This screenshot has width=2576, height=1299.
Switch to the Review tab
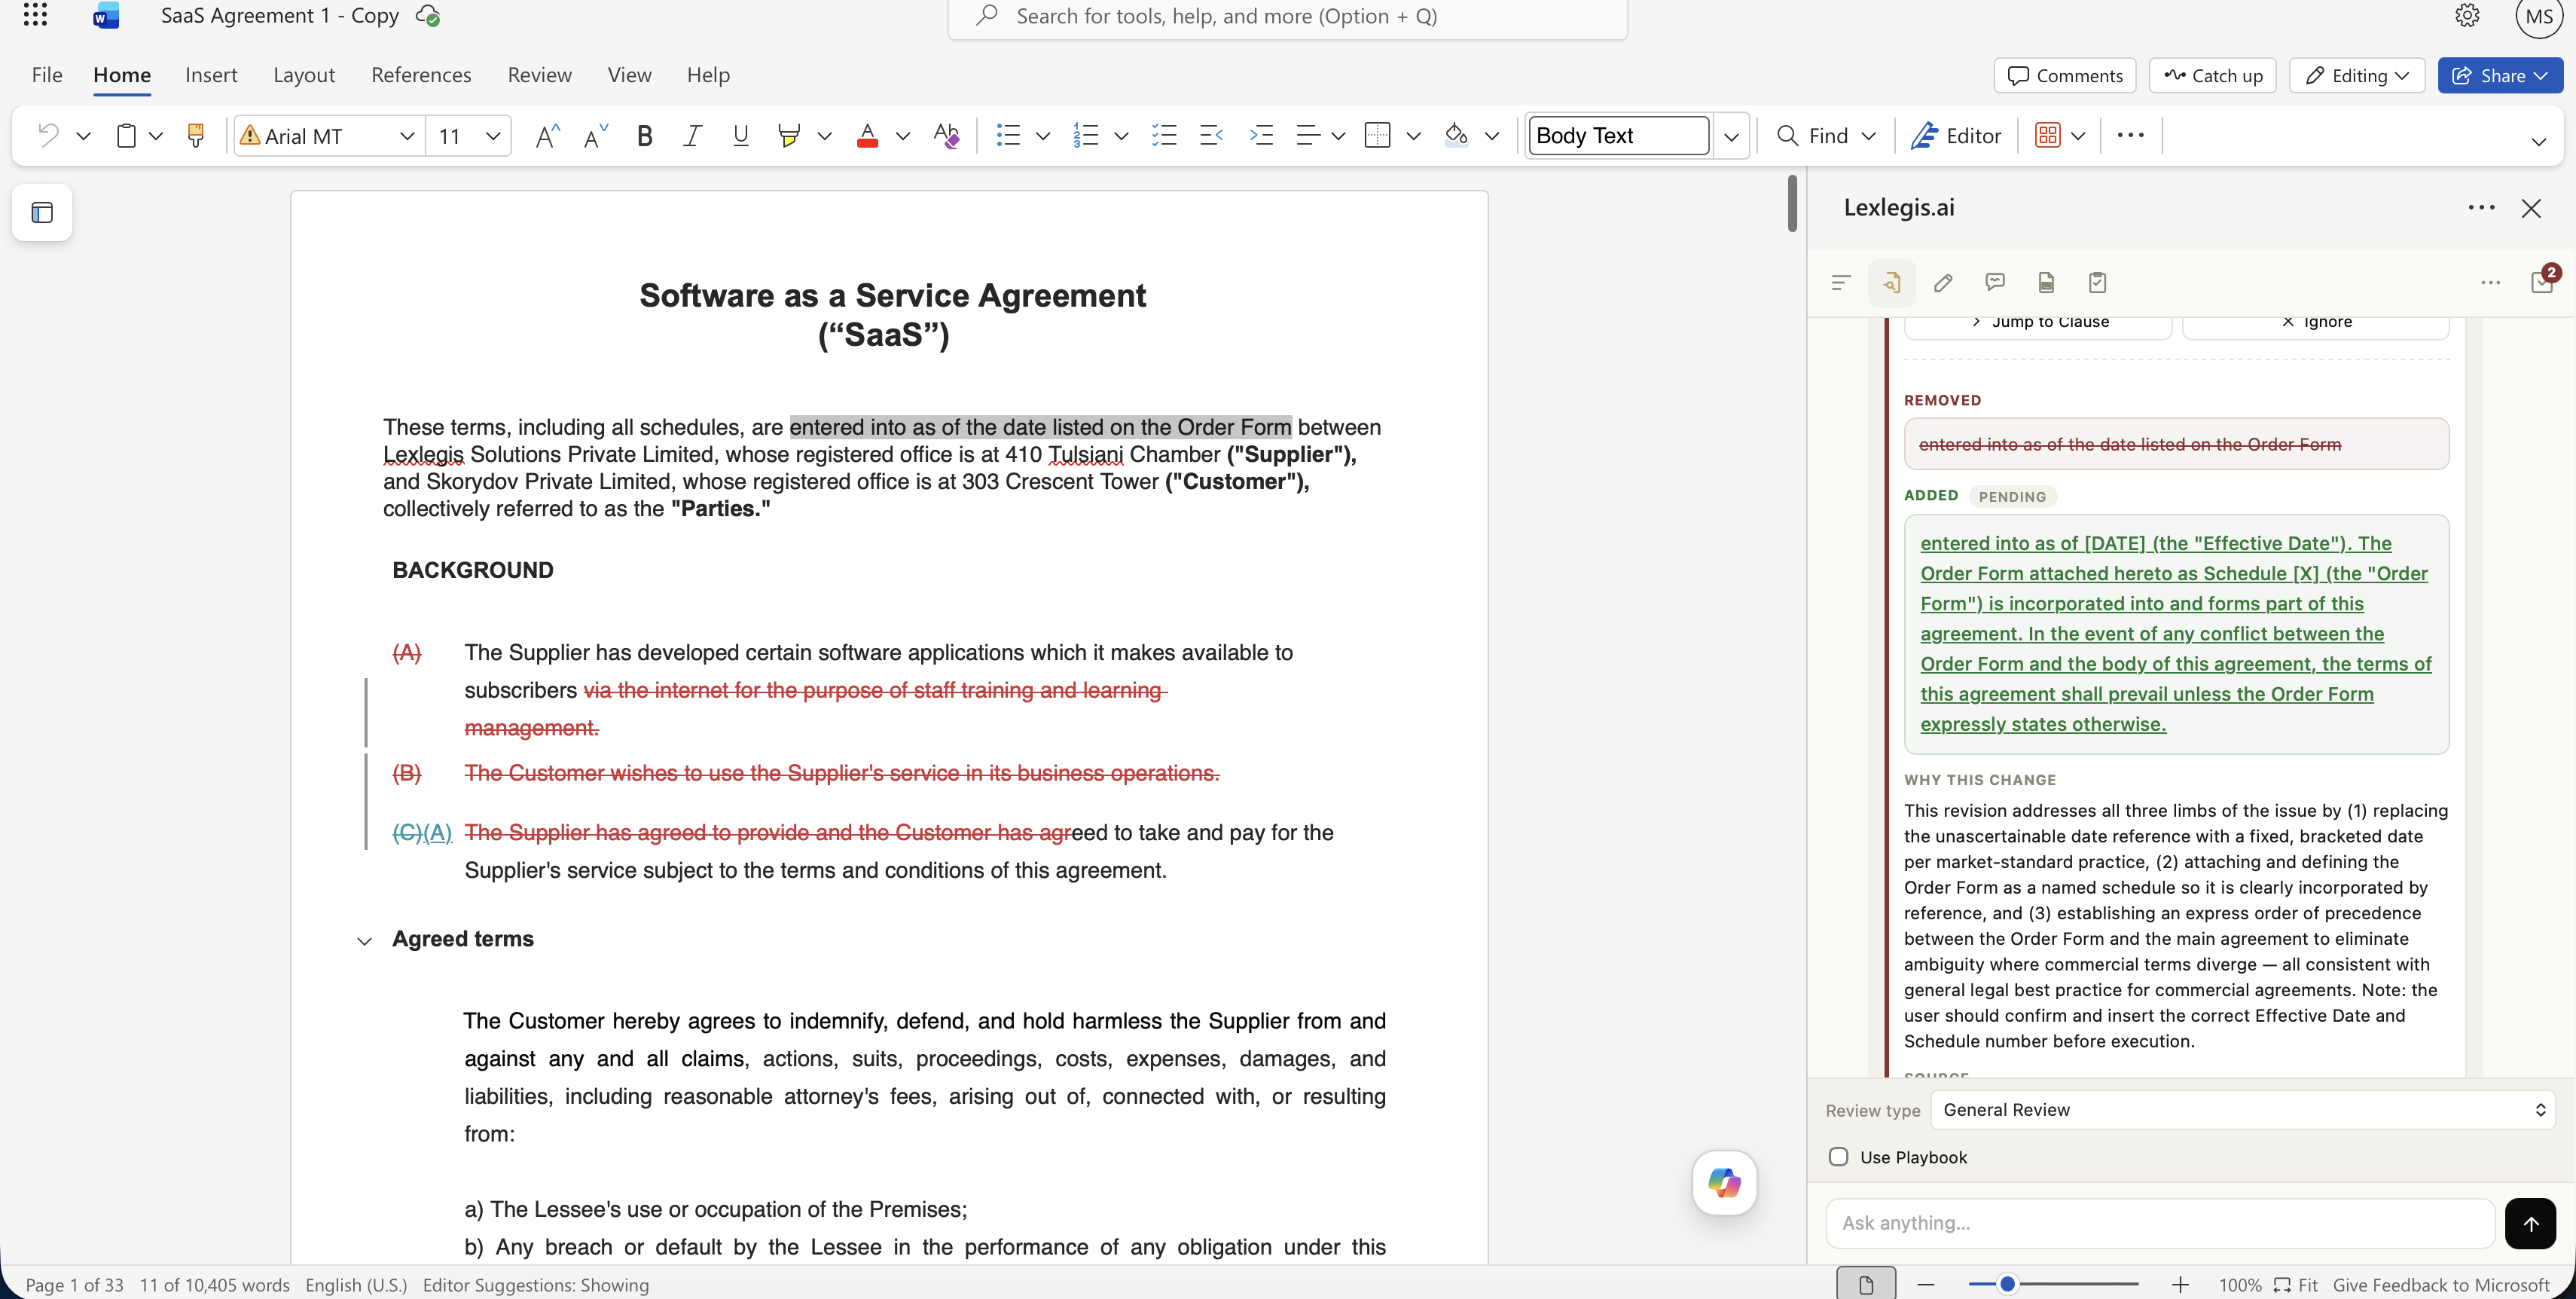[x=539, y=75]
